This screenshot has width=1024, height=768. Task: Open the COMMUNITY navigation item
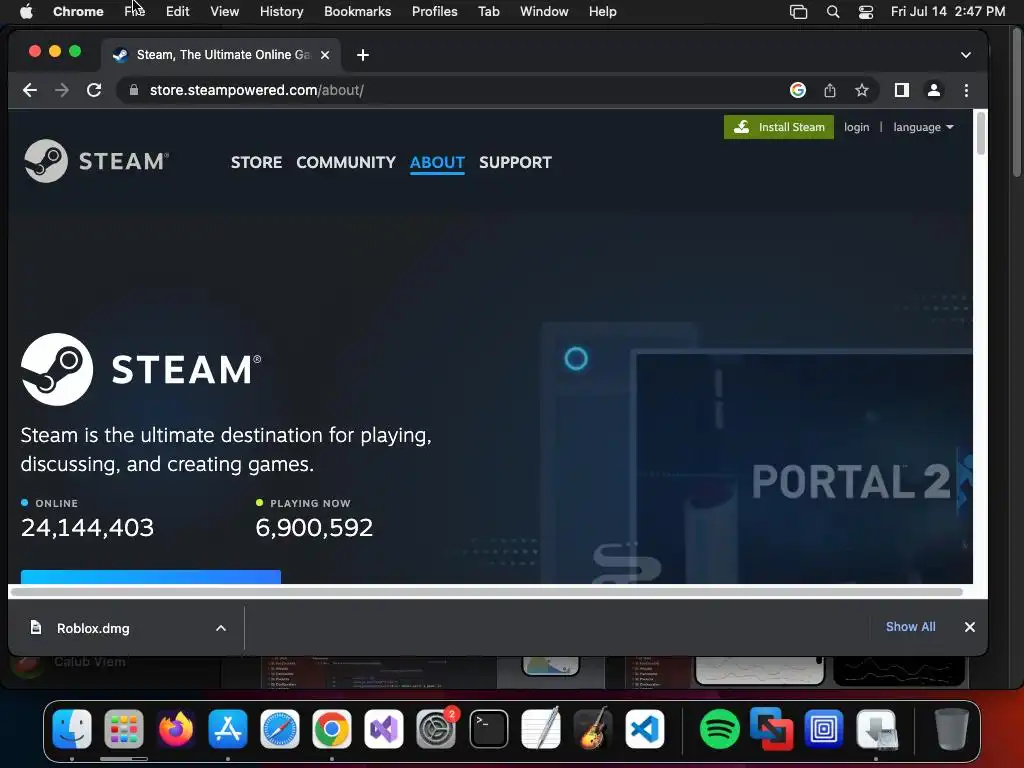(345, 162)
